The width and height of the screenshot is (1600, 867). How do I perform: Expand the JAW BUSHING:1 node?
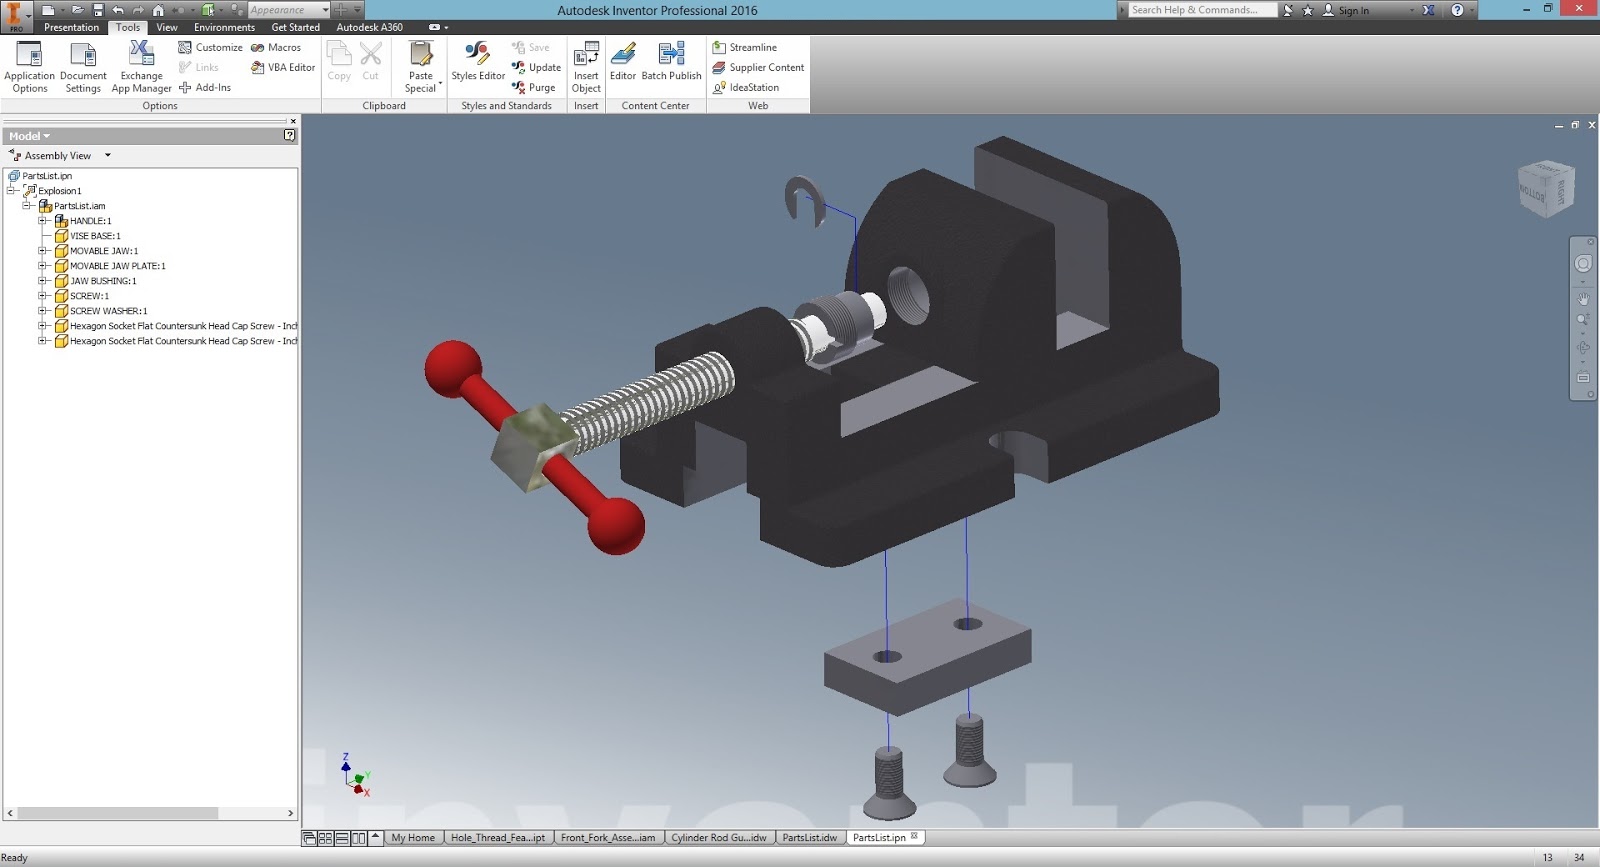43,281
